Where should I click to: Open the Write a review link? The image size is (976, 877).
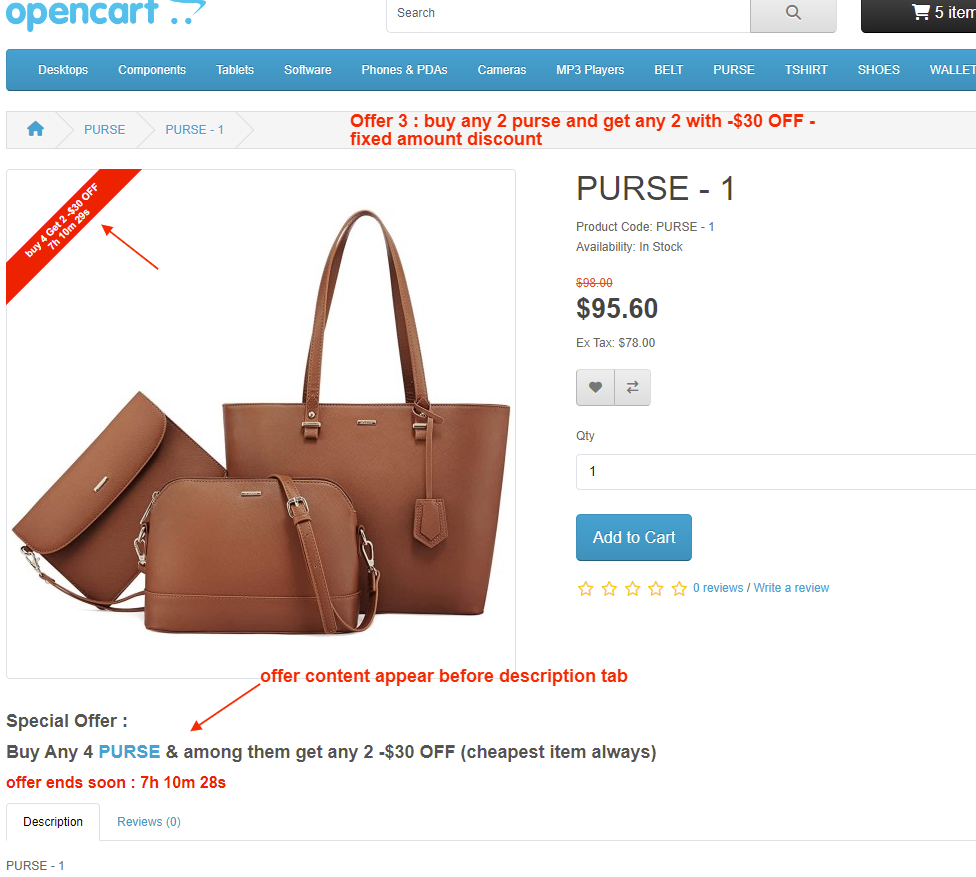pos(791,588)
